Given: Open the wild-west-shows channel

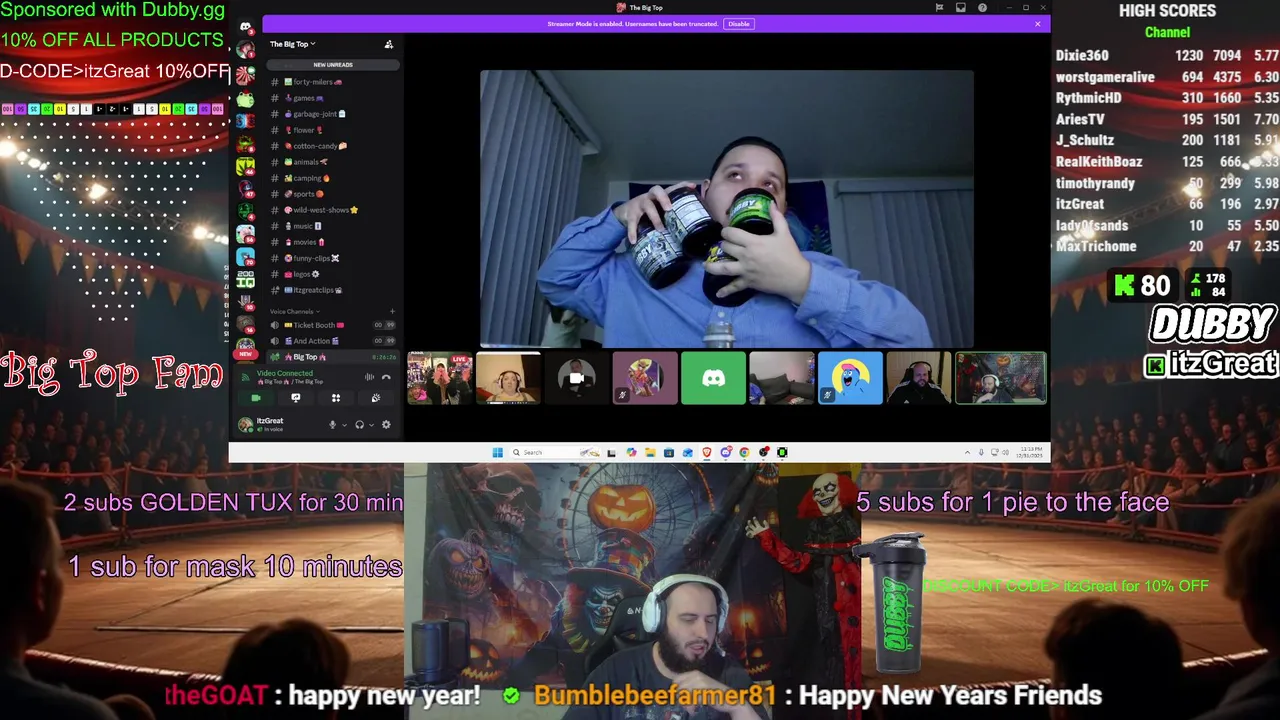Looking at the screenshot, I should pyautogui.click(x=334, y=210).
